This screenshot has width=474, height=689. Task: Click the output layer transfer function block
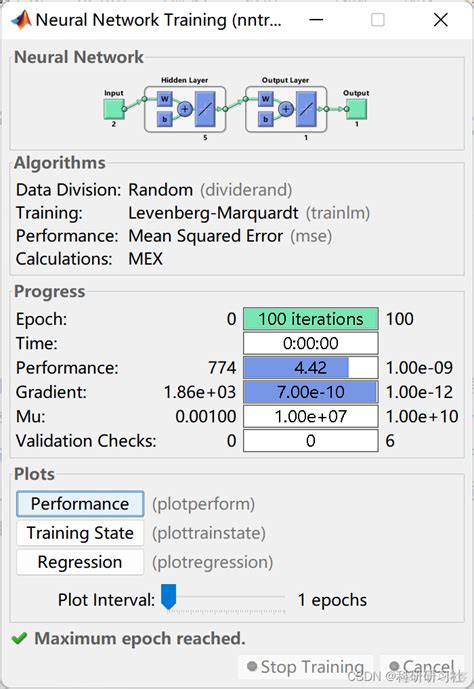coord(307,109)
